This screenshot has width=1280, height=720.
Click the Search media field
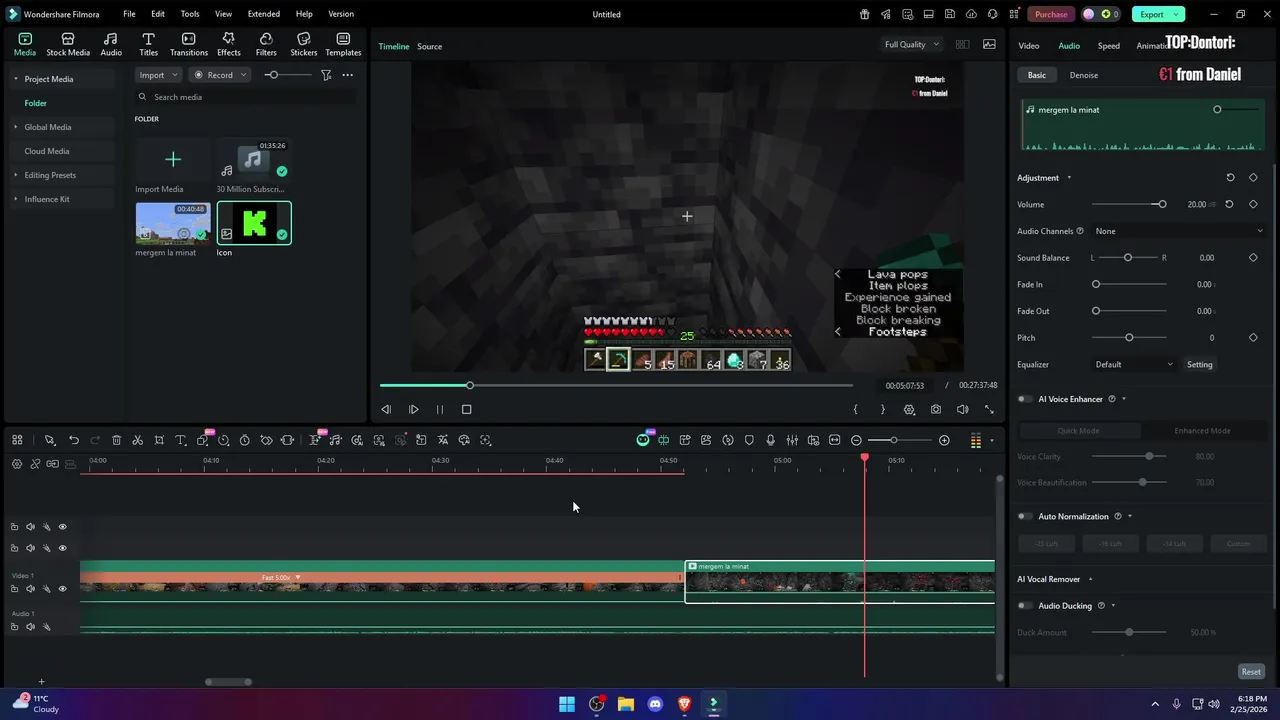(245, 97)
